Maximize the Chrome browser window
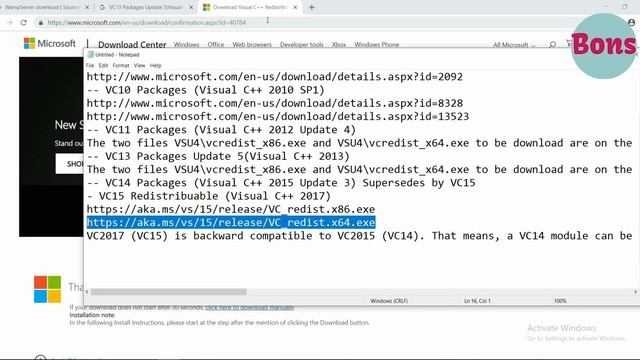This screenshot has width=640, height=360. (625, 6)
